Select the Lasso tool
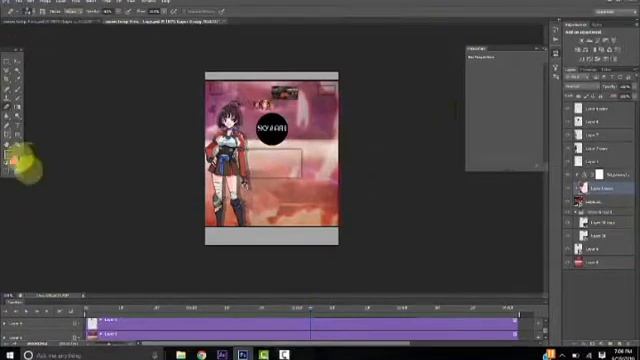 [7, 70]
